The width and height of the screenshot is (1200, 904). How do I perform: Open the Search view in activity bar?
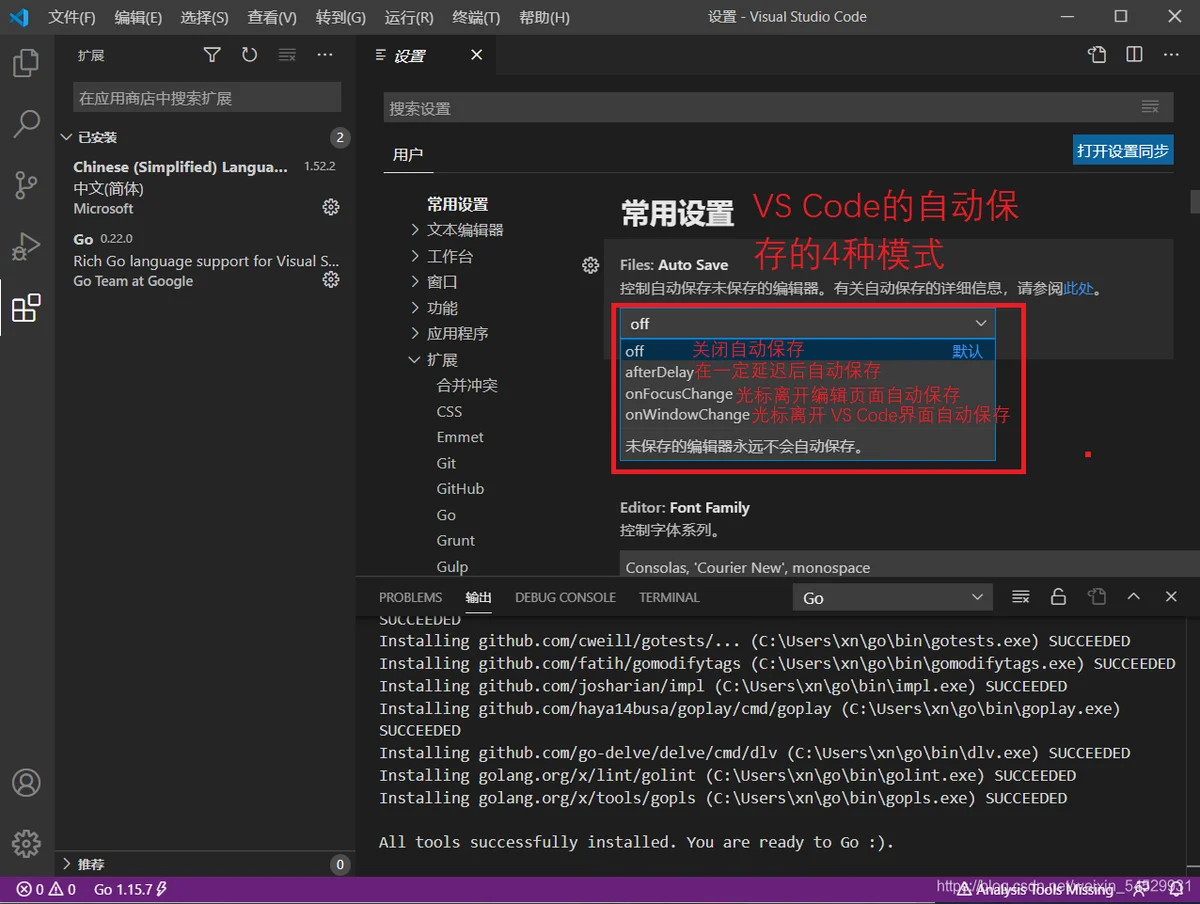coord(26,124)
